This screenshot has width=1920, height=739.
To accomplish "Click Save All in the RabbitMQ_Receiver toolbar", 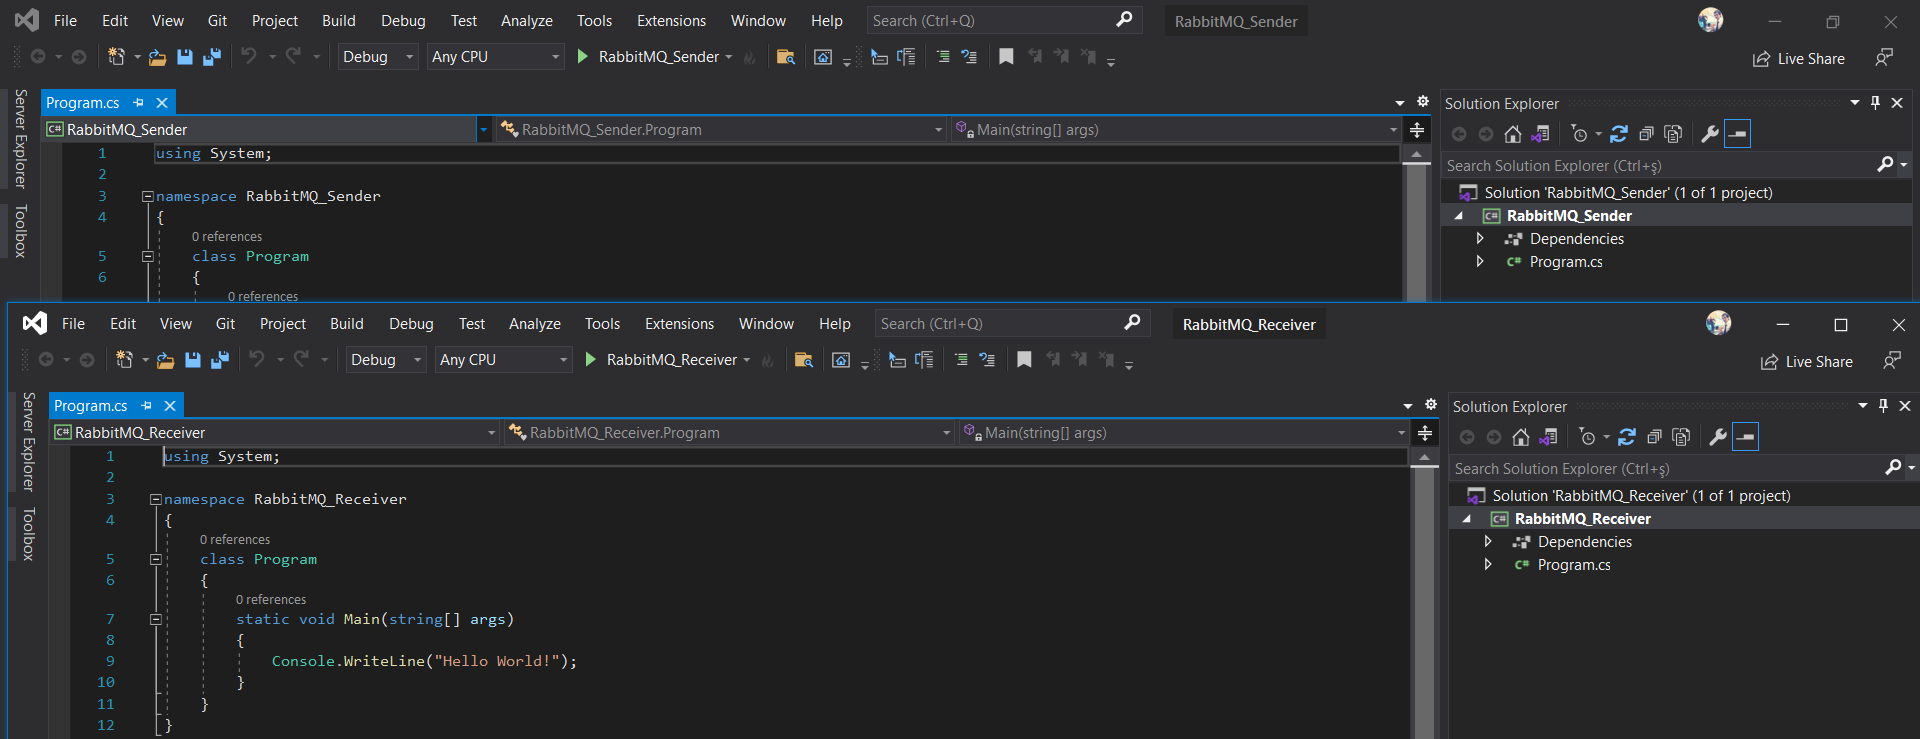I will pyautogui.click(x=220, y=360).
